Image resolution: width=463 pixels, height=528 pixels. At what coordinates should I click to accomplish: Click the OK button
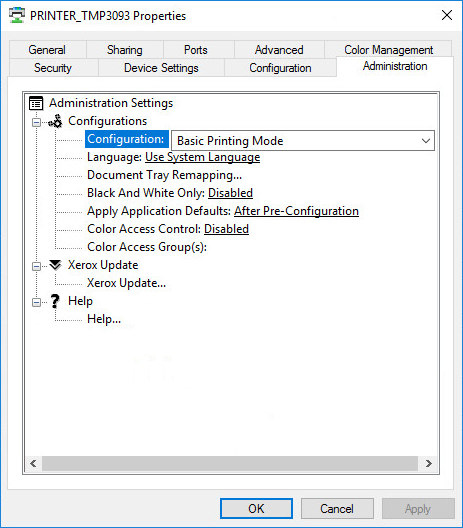coord(256,508)
